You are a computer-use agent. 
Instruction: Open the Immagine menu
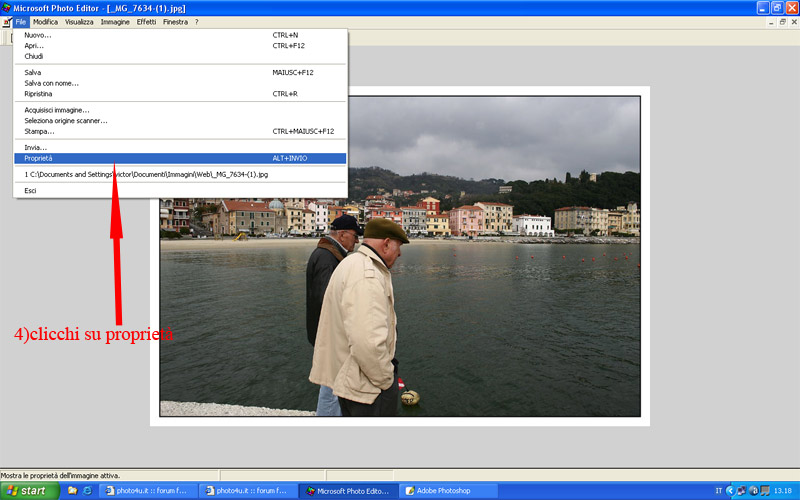[115, 21]
